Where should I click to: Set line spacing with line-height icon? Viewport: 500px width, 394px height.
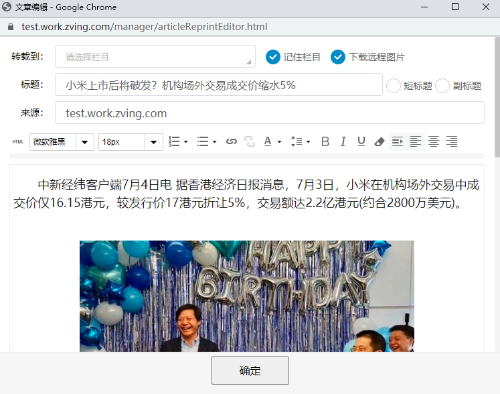(x=296, y=142)
